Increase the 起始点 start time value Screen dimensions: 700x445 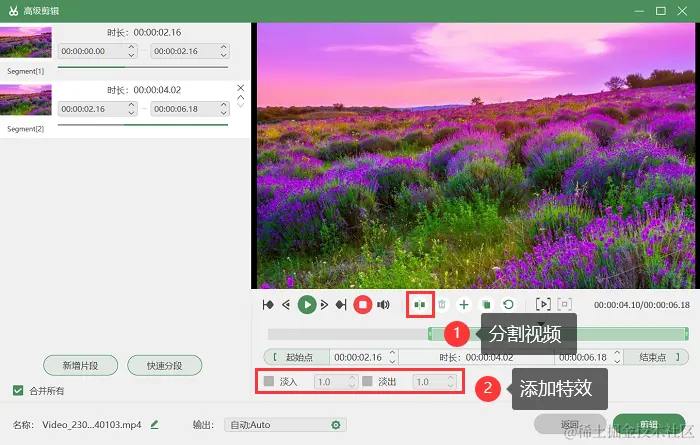(x=392, y=353)
